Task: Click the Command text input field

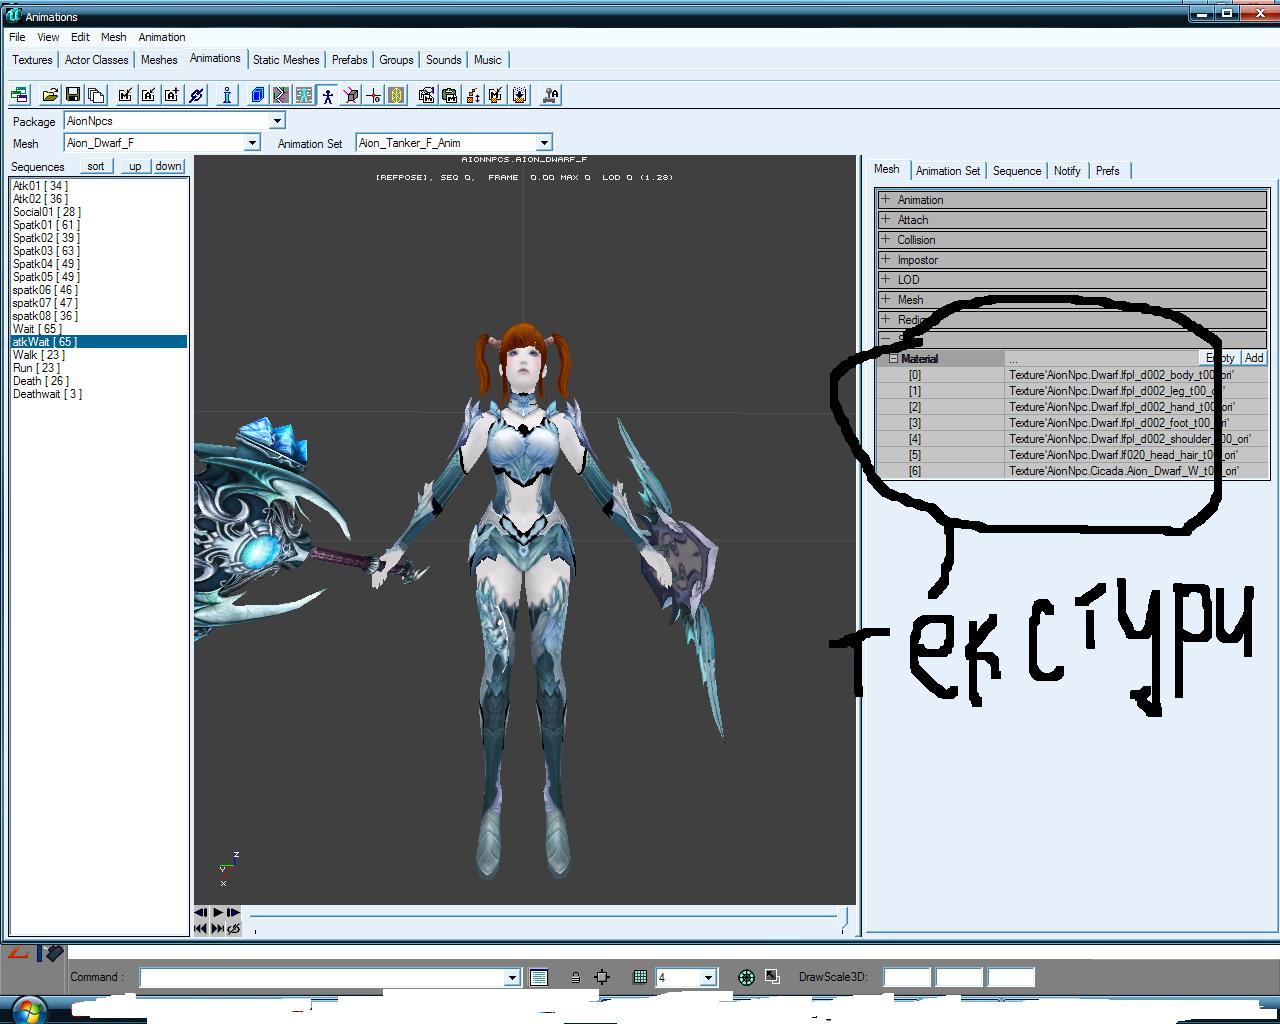Action: click(x=322, y=977)
